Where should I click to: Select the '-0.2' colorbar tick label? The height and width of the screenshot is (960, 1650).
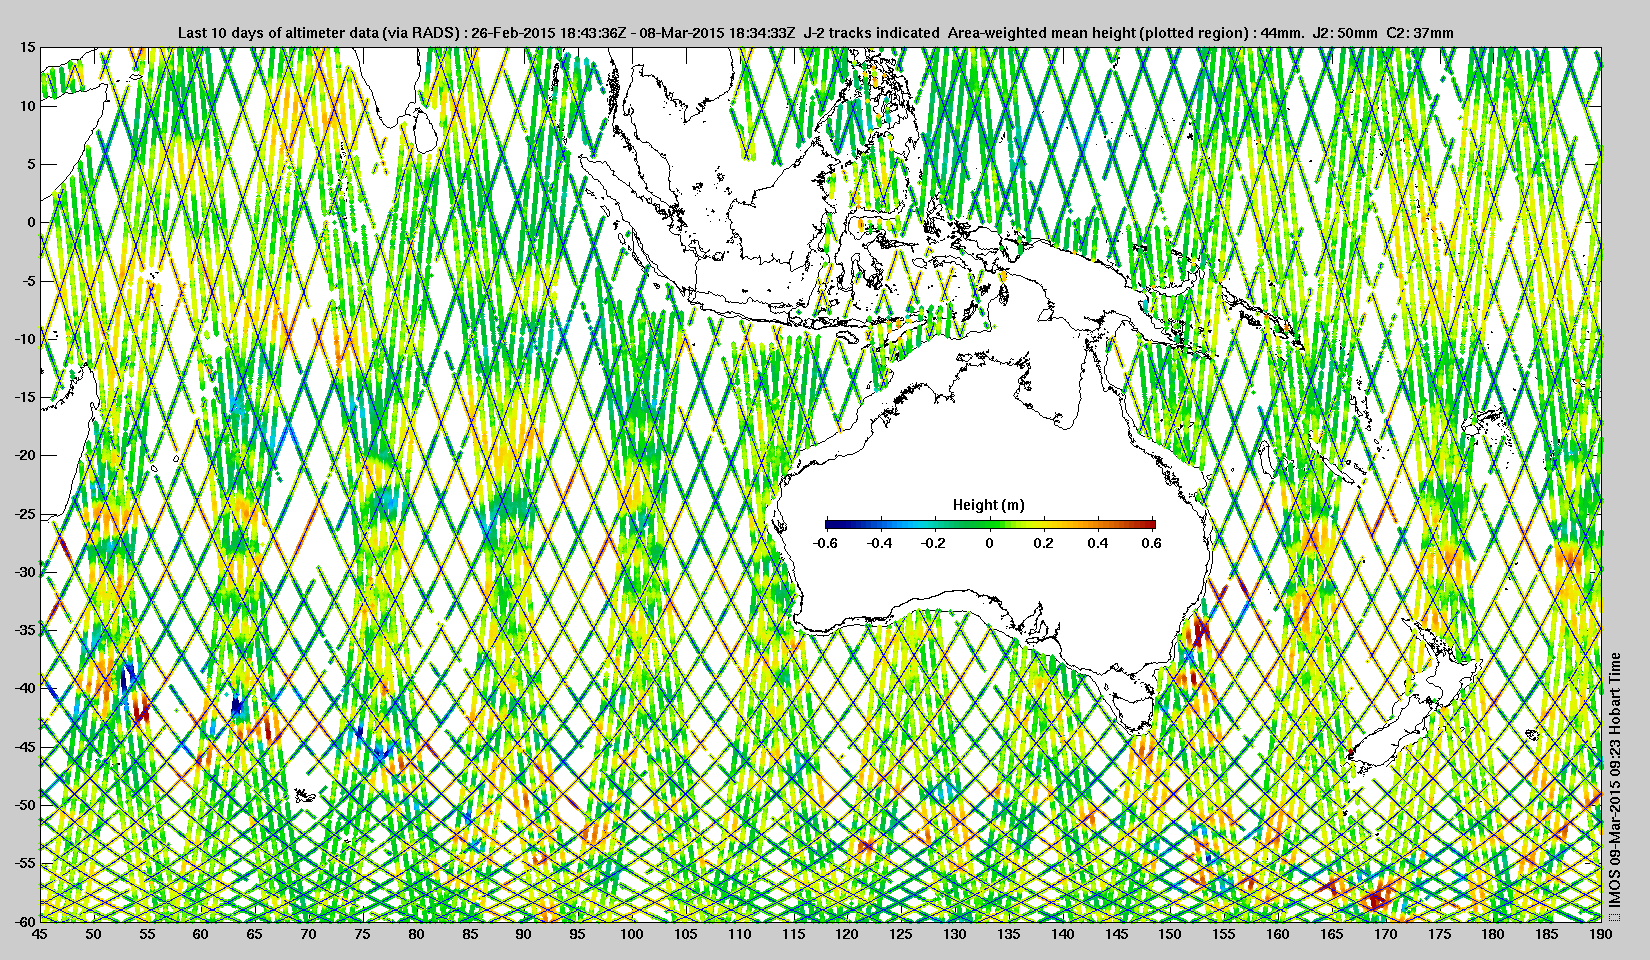click(934, 543)
